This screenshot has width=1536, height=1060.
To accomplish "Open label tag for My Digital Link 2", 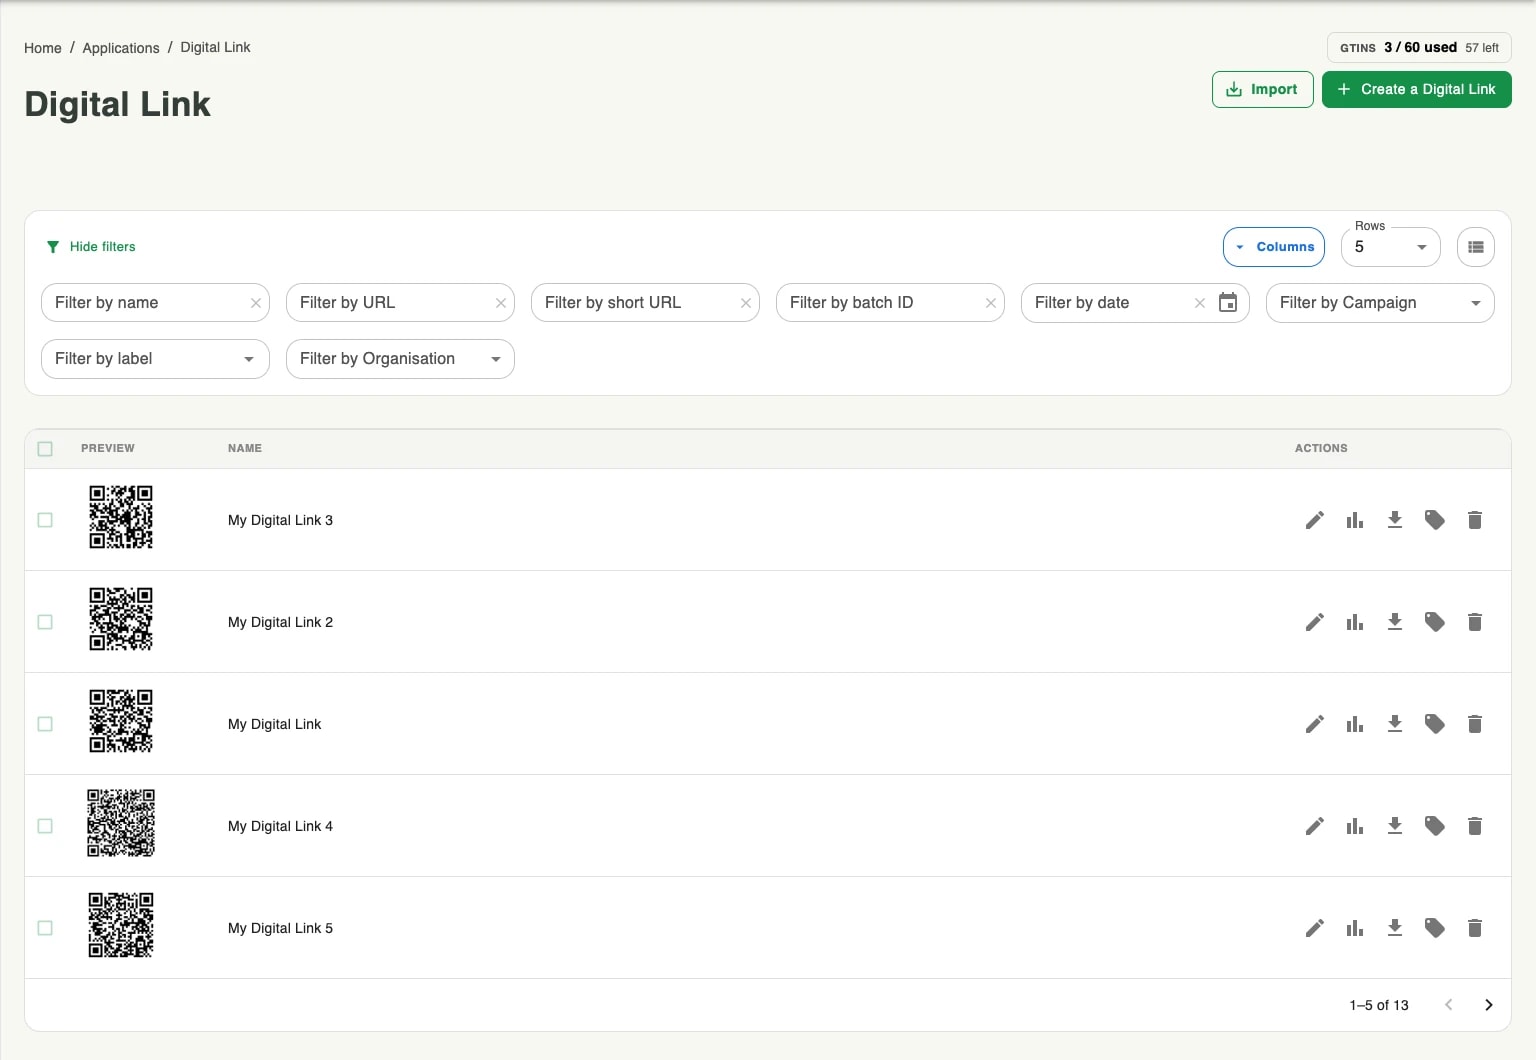I will click(1435, 622).
